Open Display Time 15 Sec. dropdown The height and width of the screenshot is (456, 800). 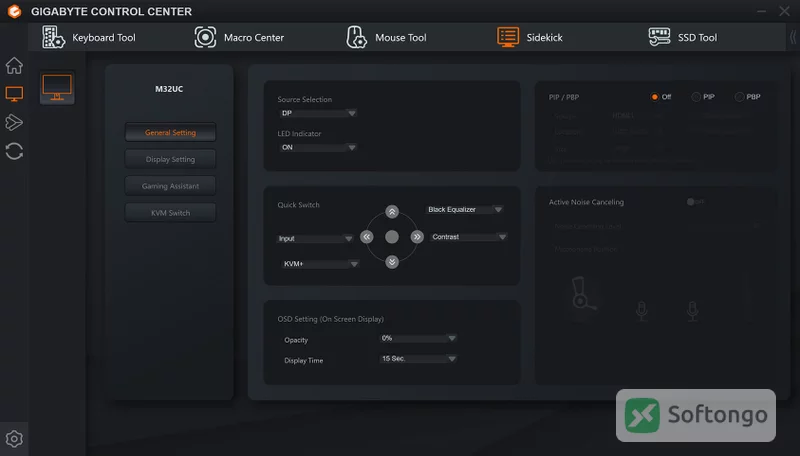point(418,359)
